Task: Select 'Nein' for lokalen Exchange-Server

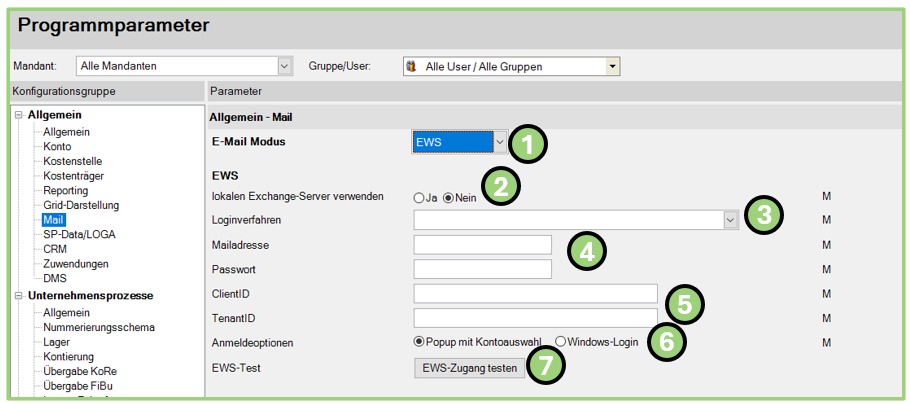Action: click(x=448, y=197)
